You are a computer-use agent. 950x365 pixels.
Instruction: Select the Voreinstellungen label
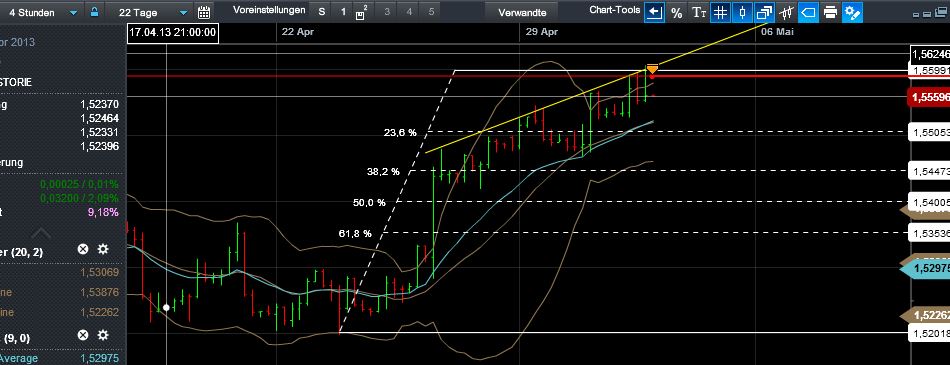pyautogui.click(x=269, y=11)
